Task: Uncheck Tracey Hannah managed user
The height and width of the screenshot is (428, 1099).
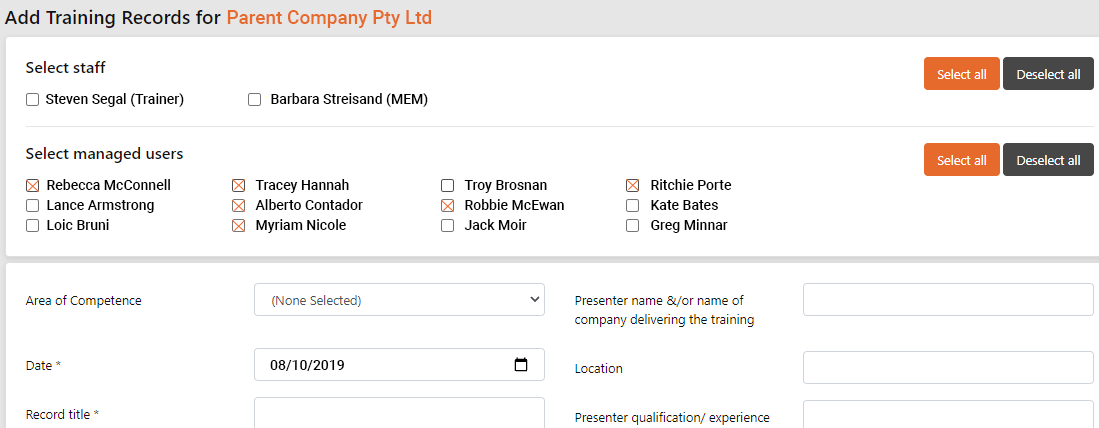Action: 238,186
